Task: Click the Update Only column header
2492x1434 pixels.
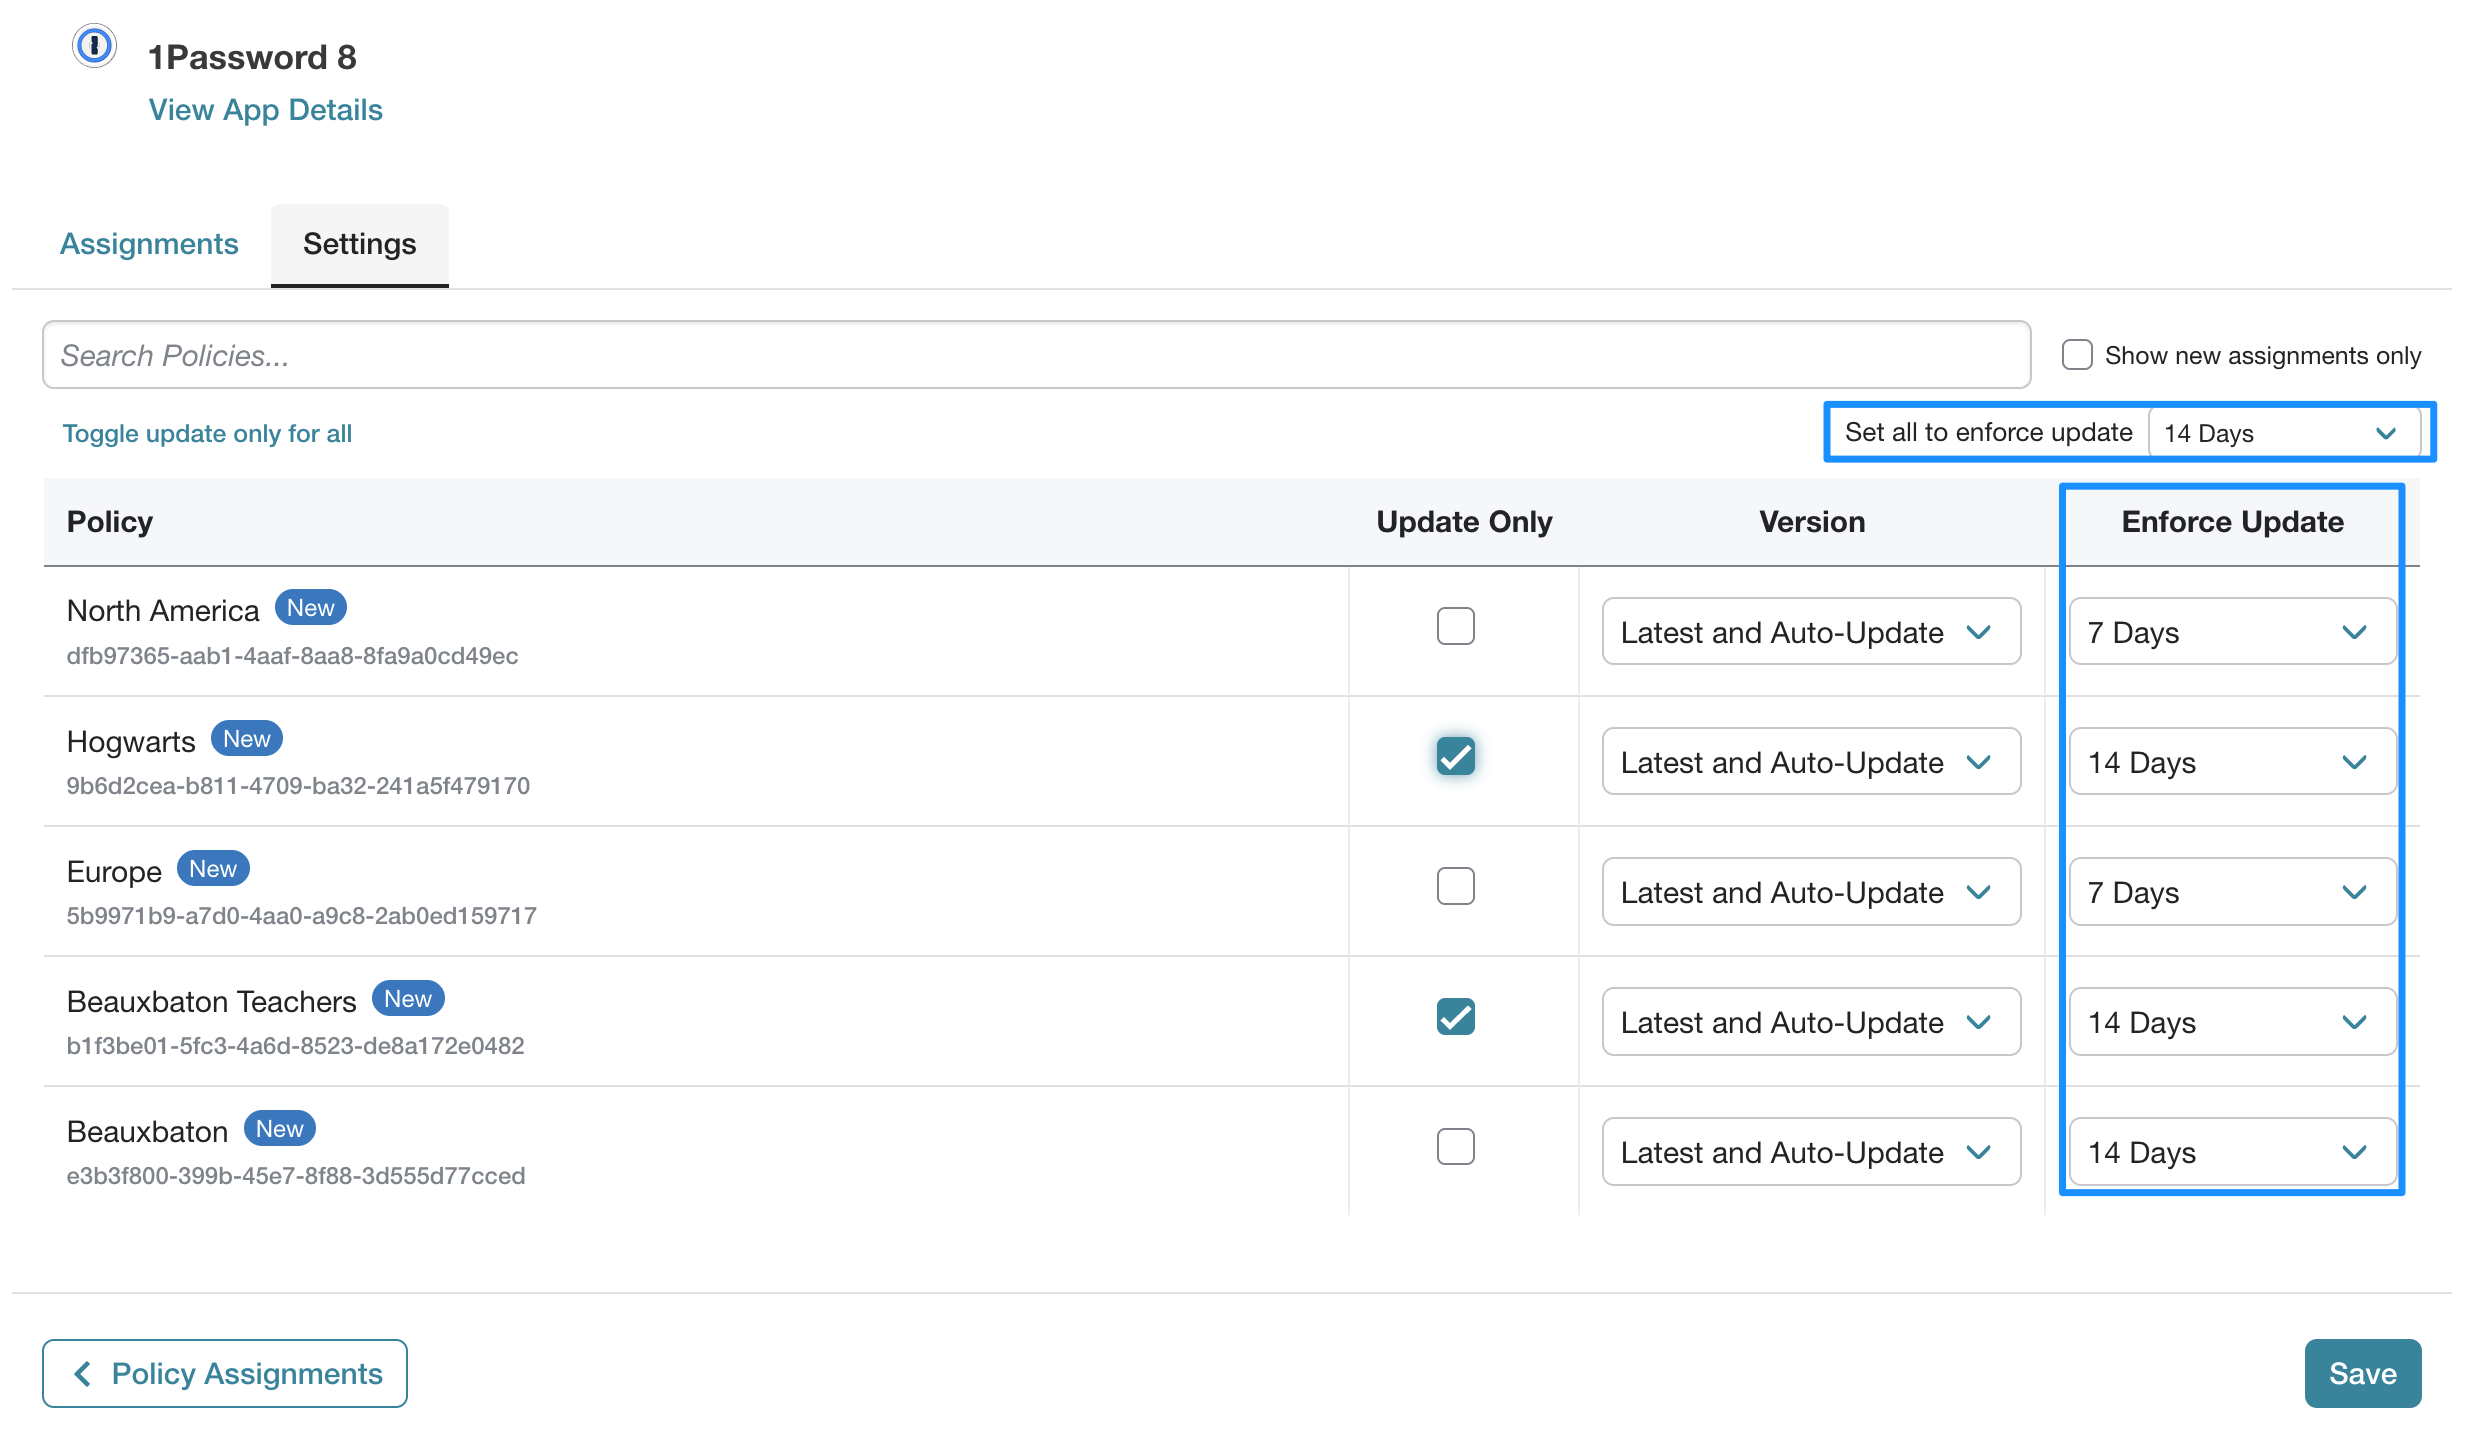Action: [x=1464, y=522]
